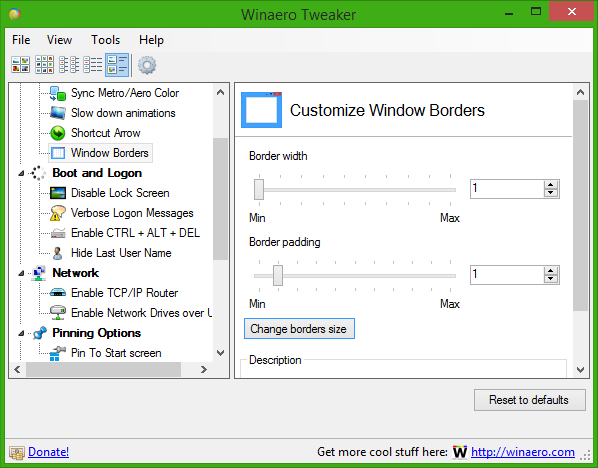
Task: Click the Border padding slider thumb
Action: (278, 275)
